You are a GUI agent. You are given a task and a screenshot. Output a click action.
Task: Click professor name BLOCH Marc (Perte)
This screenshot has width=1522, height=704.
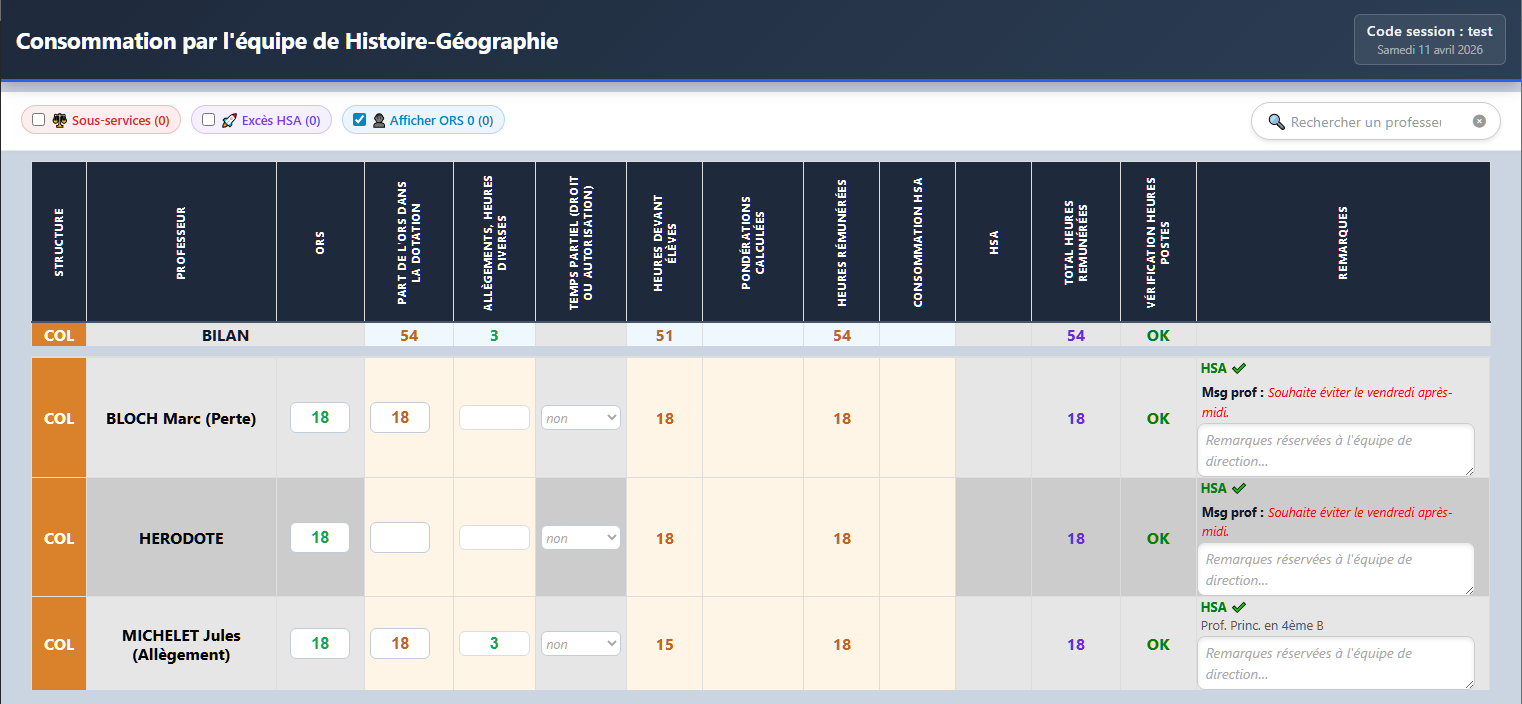pyautogui.click(x=181, y=418)
